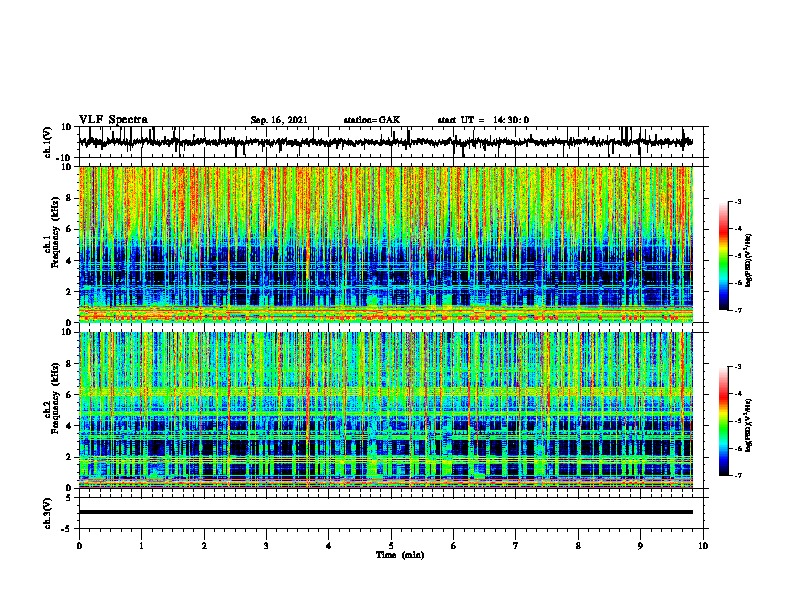Click time axis tick label "5"
Screen dimensions: 792x612
coord(391,546)
